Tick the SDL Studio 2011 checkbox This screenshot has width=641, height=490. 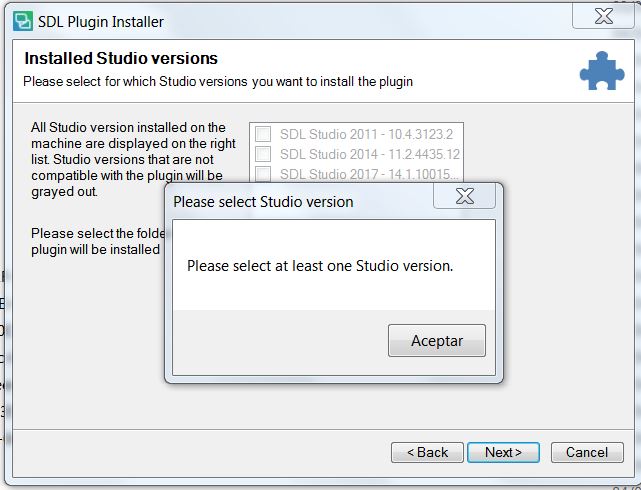pos(263,134)
